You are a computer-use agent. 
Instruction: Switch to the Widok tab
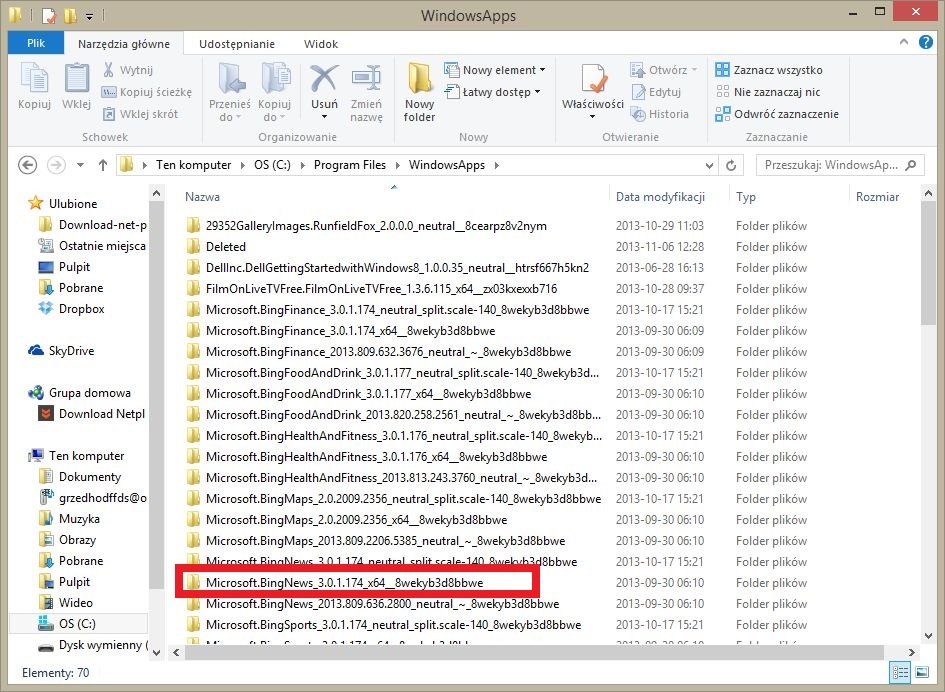[x=321, y=44]
